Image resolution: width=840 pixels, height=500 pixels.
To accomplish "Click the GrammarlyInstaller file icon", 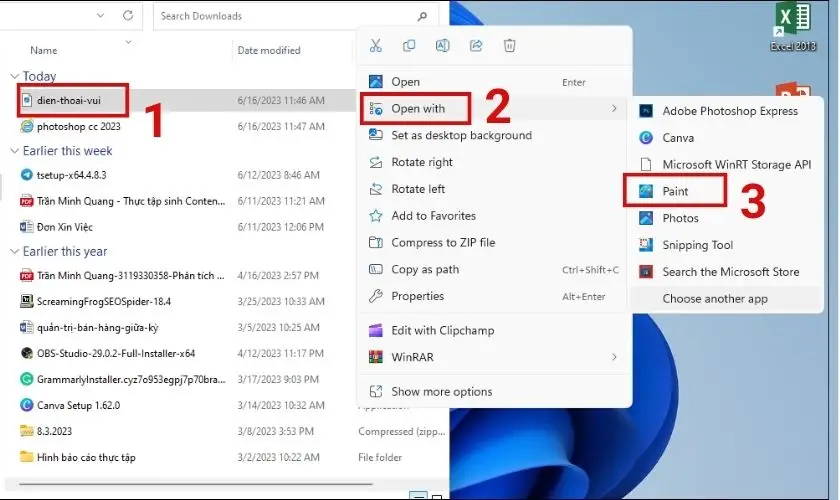I will pos(27,379).
